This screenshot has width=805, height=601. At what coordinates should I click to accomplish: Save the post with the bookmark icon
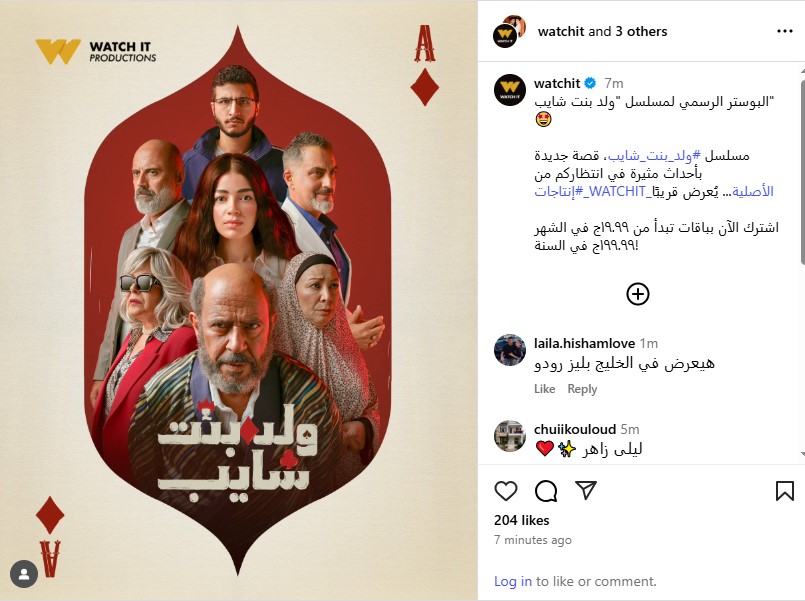[784, 491]
